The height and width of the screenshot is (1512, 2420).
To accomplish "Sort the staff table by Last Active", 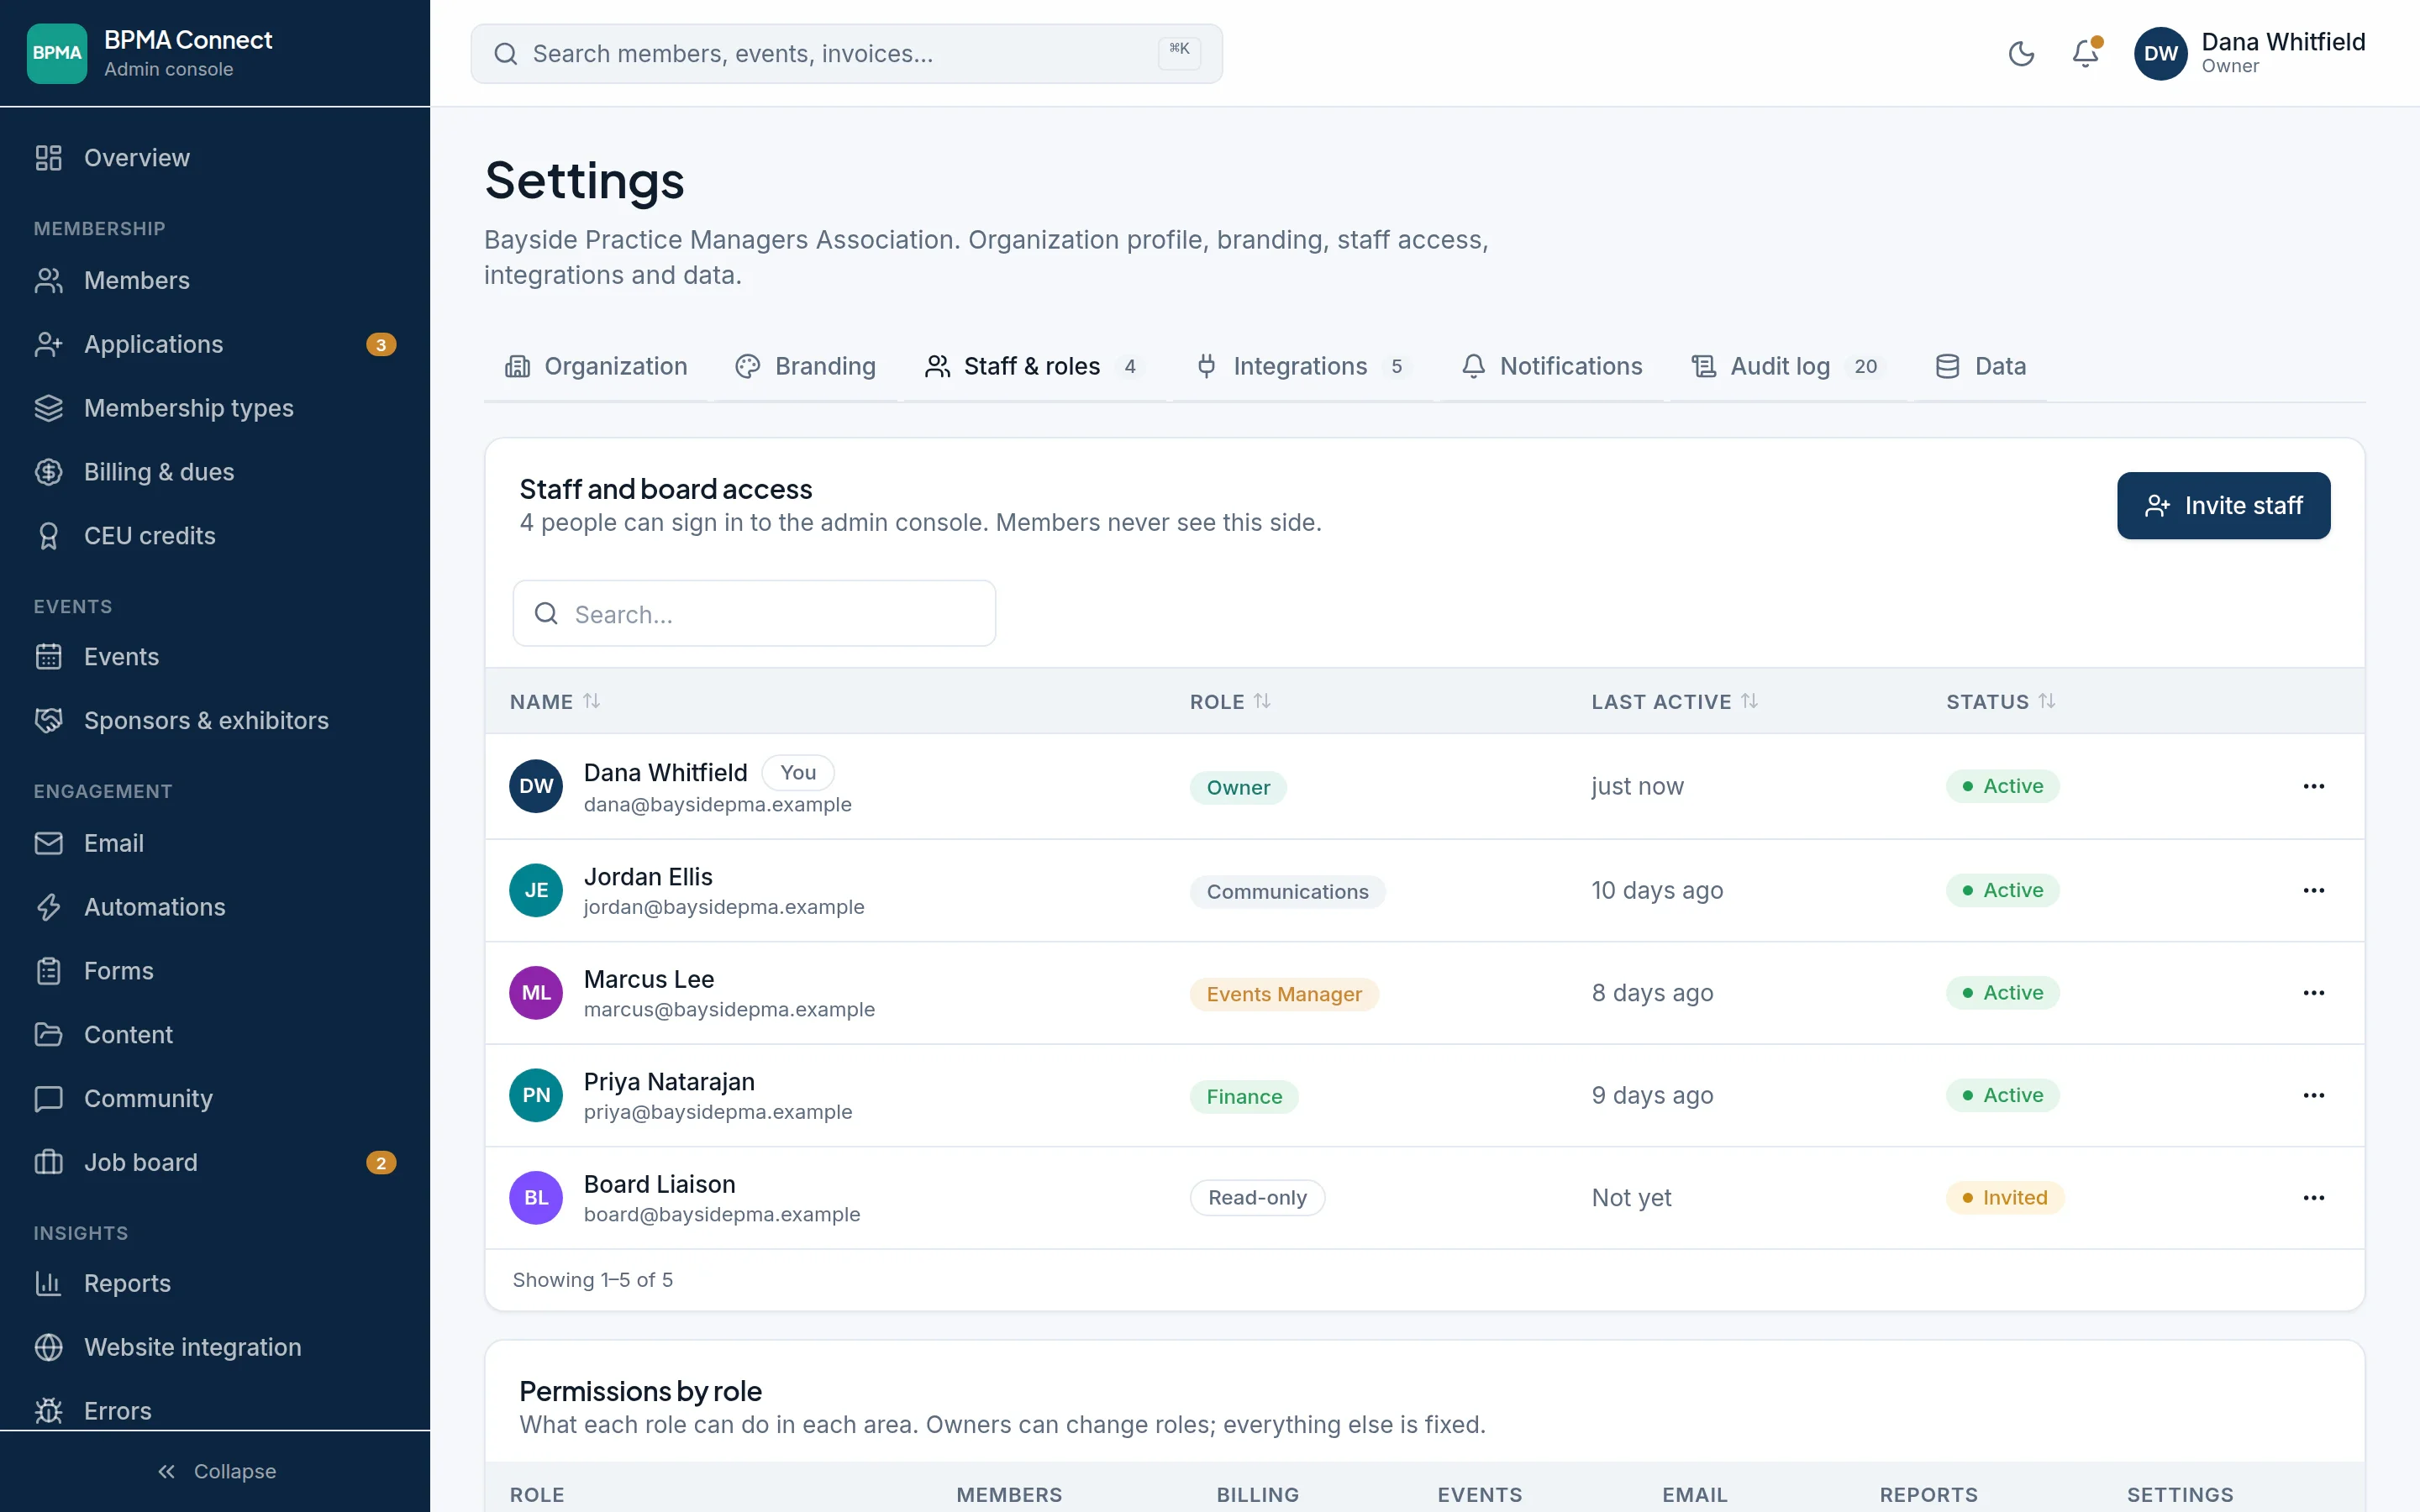I will pyautogui.click(x=1674, y=702).
